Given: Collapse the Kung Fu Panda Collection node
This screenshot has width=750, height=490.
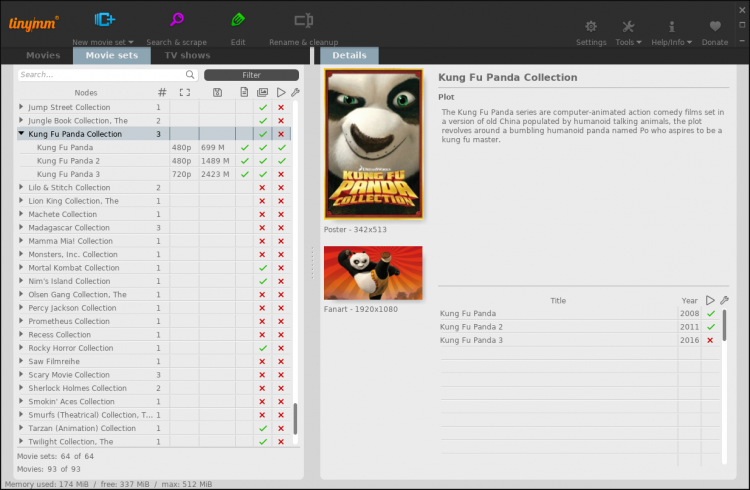Looking at the screenshot, I should pyautogui.click(x=22, y=134).
